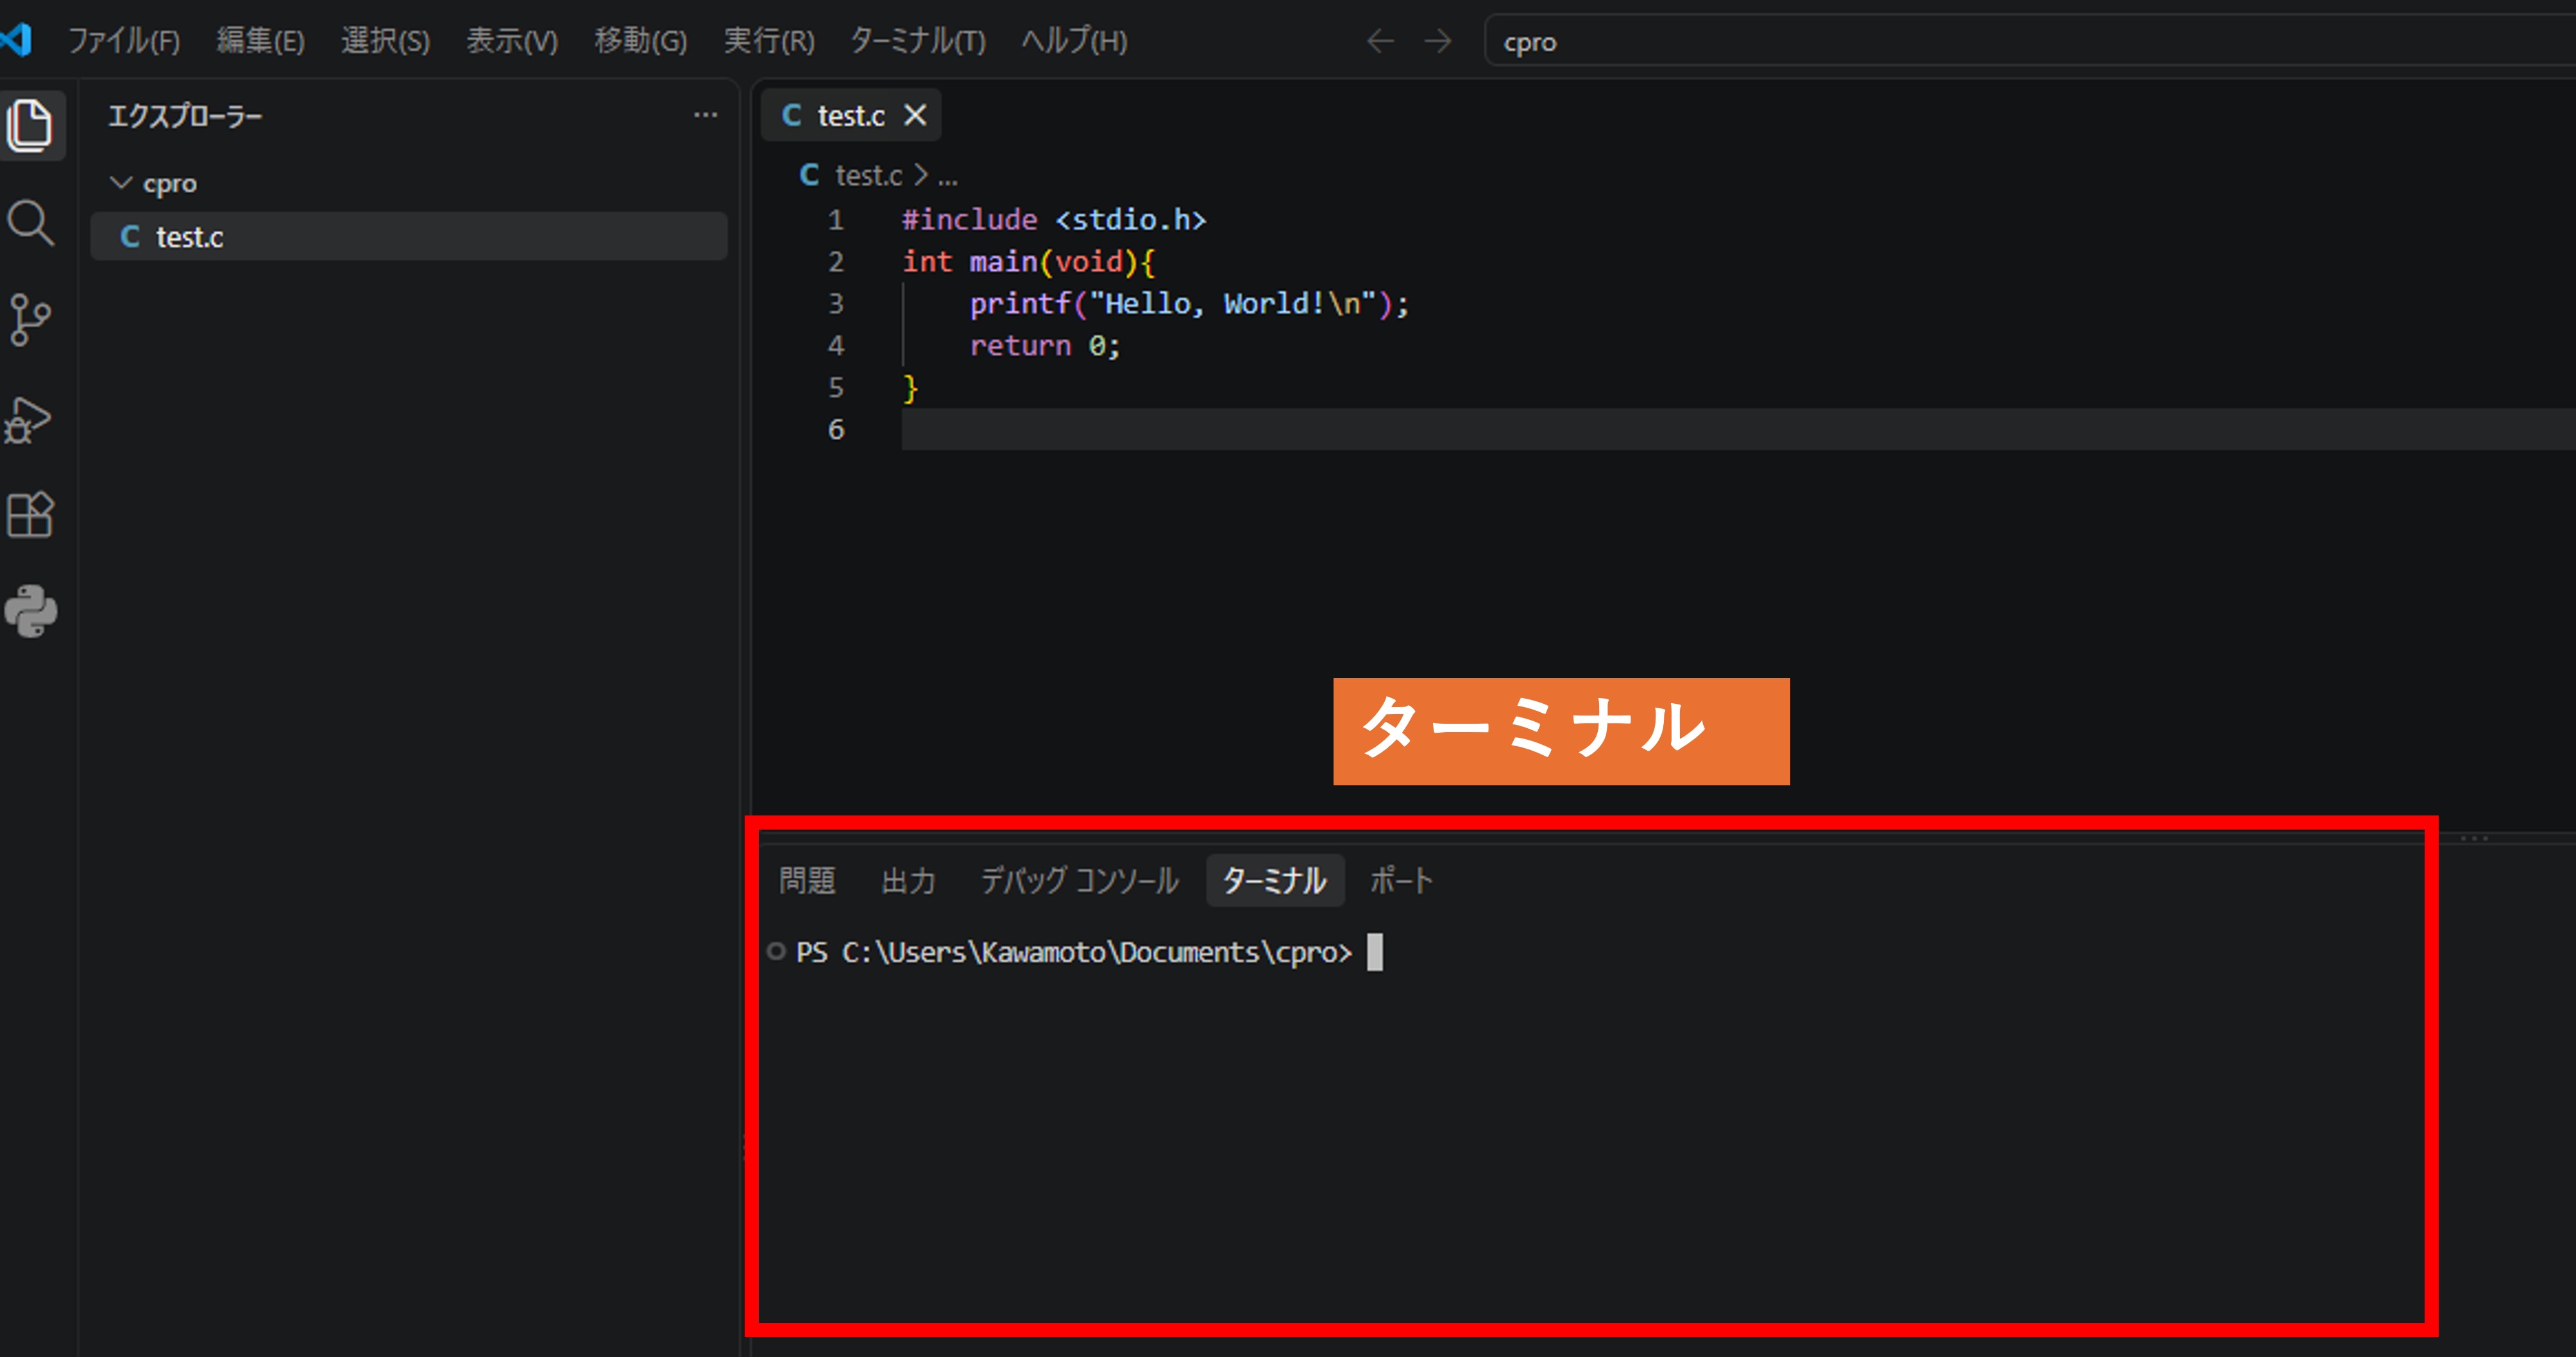The width and height of the screenshot is (2576, 1357).
Task: Click the printf("Hello, World!\n"); line
Action: (1189, 304)
